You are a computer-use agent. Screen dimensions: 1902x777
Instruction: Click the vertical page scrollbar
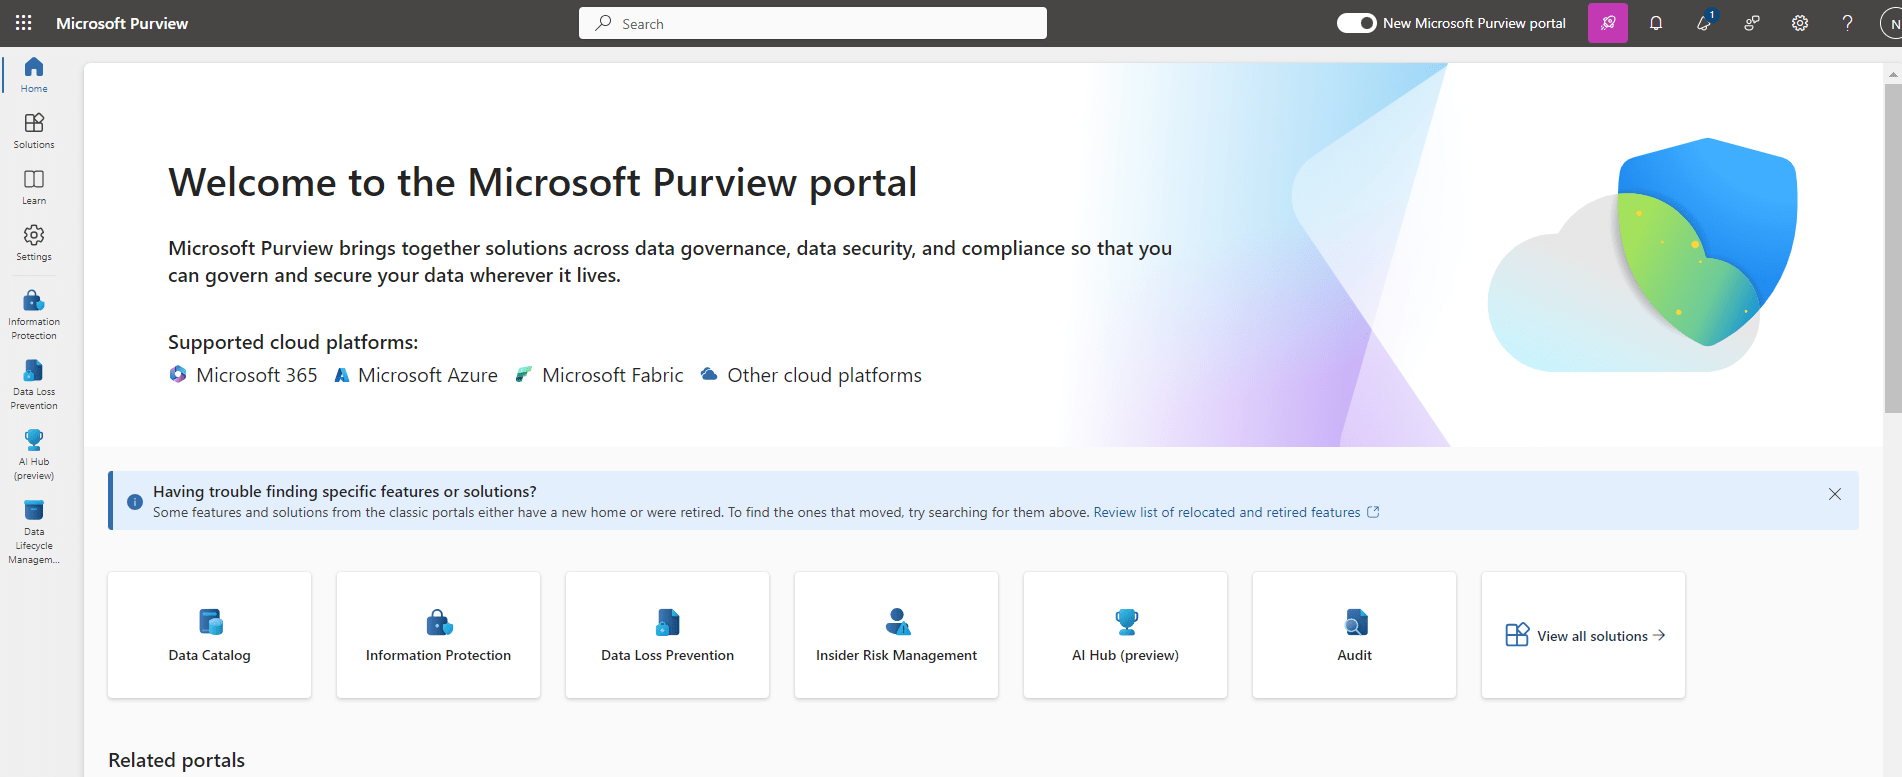1892,250
